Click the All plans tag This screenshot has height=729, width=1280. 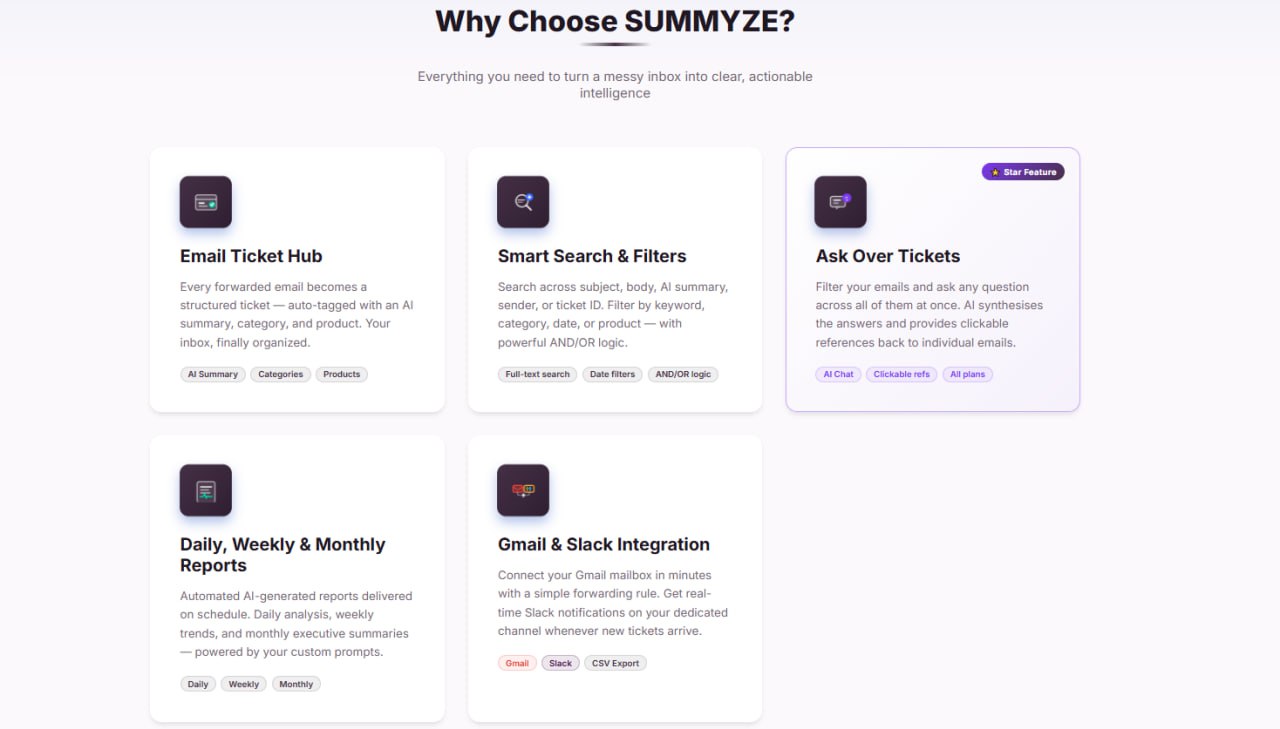click(967, 374)
